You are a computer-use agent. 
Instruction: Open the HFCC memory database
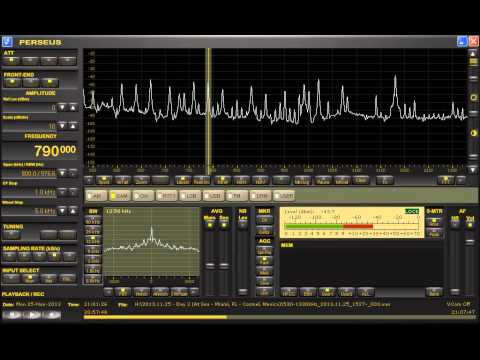point(289,292)
